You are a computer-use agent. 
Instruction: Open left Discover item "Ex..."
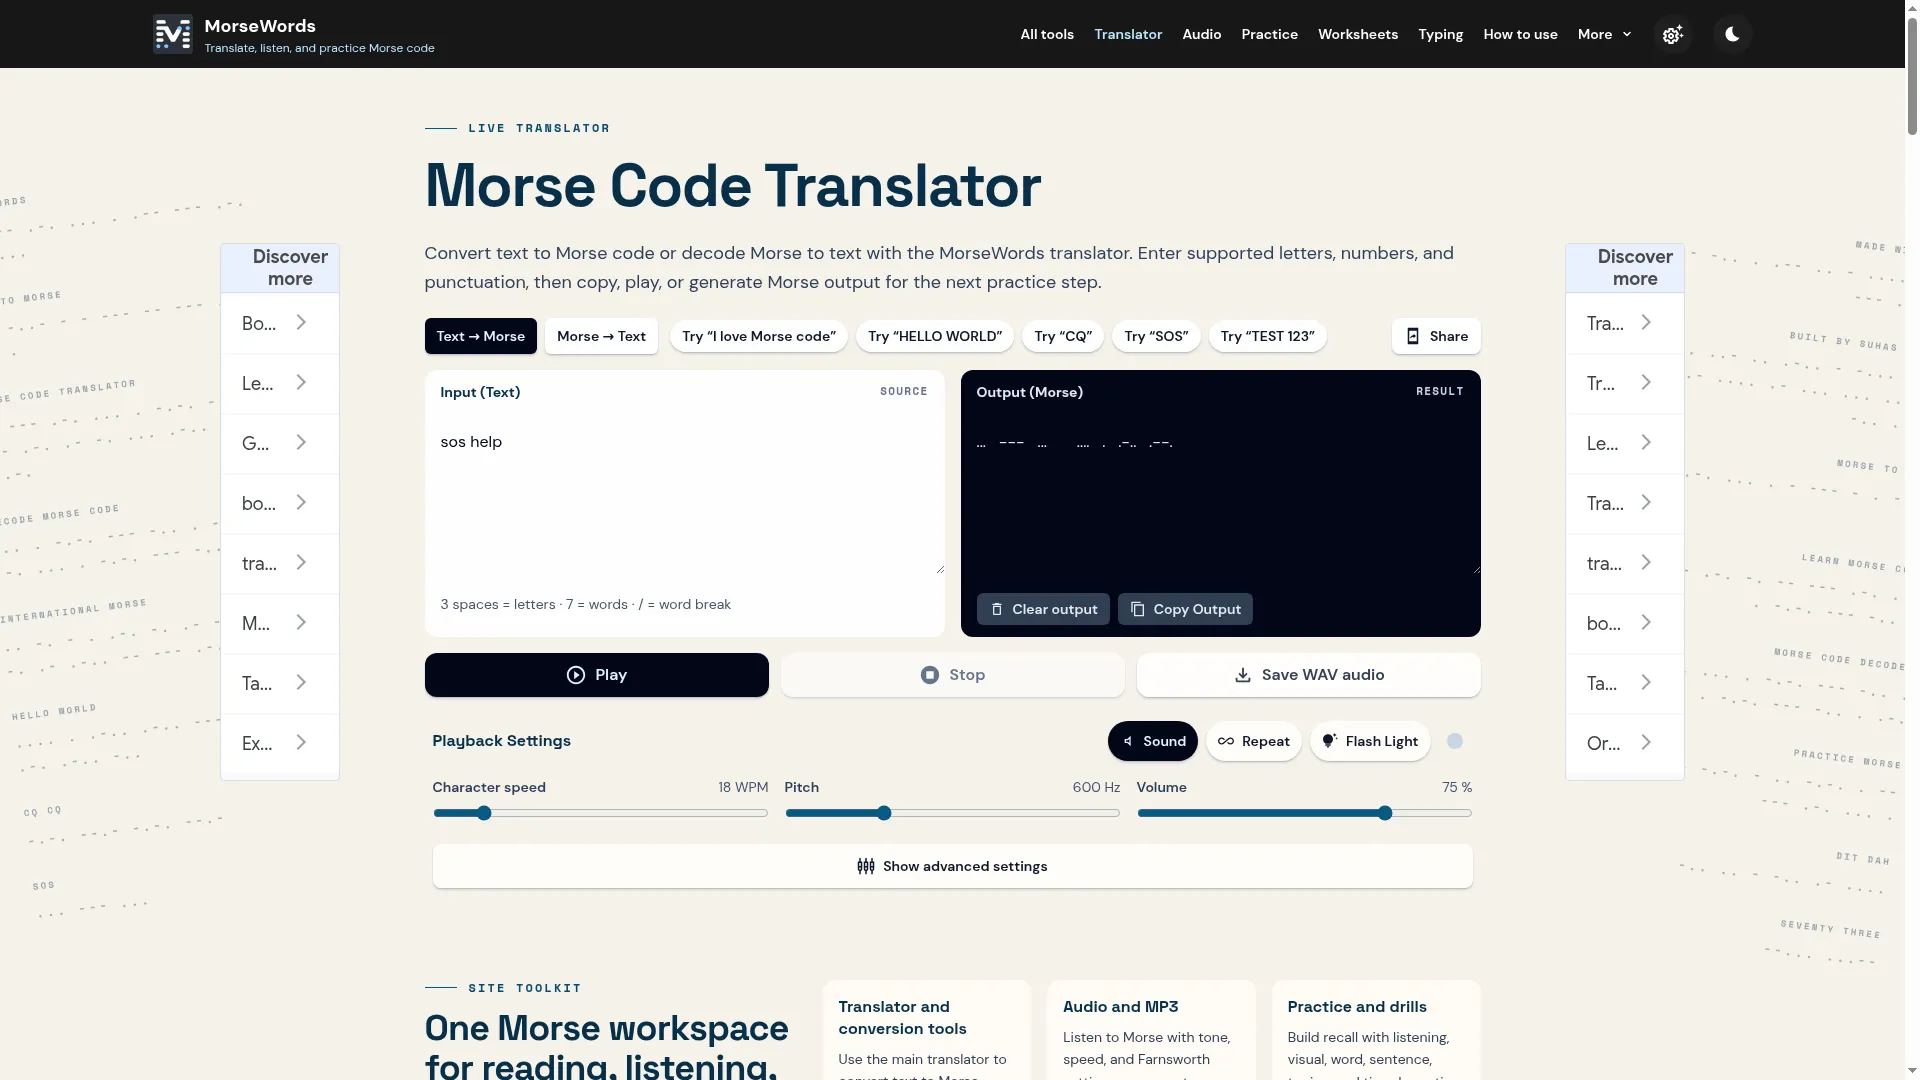(279, 743)
